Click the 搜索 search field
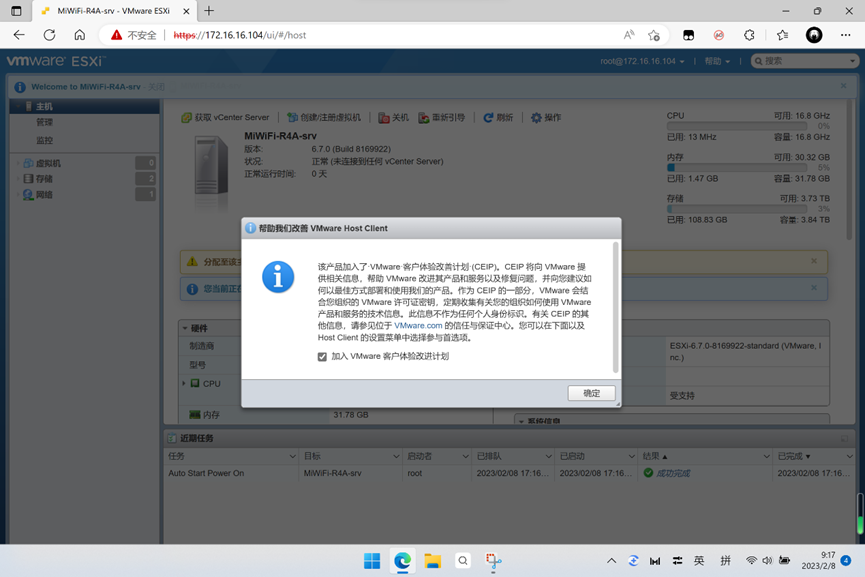 click(804, 61)
